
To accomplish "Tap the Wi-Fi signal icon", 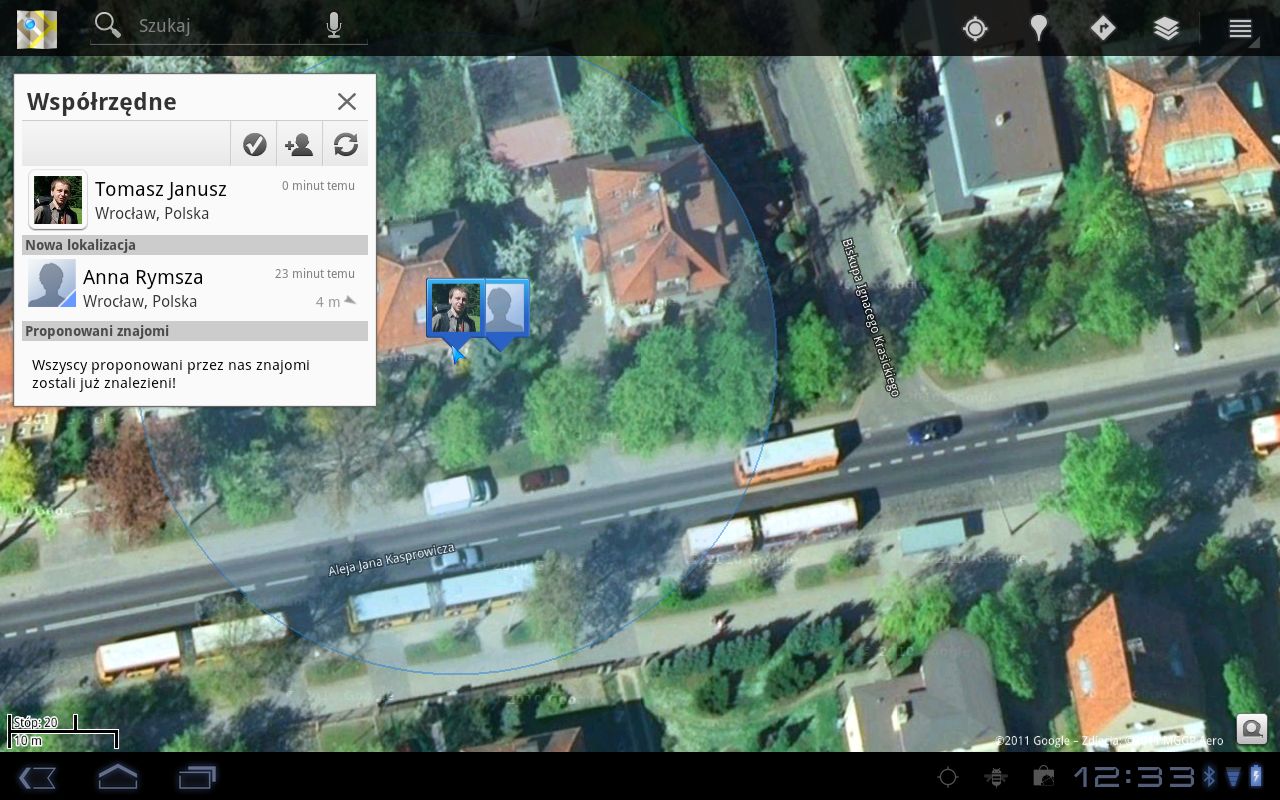I will point(1233,777).
